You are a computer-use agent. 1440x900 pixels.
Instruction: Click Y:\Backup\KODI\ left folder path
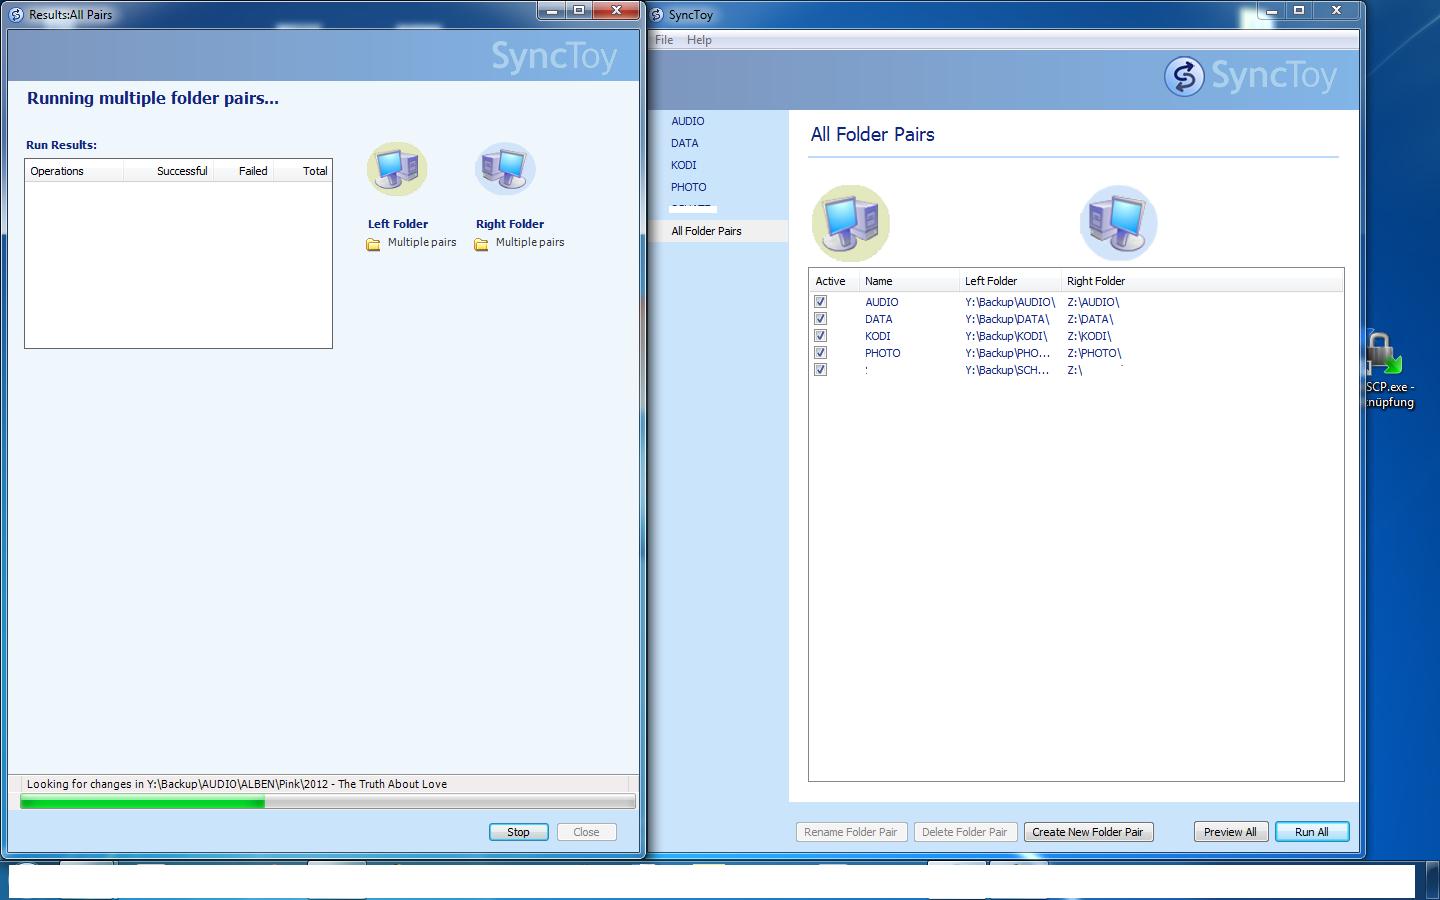tap(1006, 336)
